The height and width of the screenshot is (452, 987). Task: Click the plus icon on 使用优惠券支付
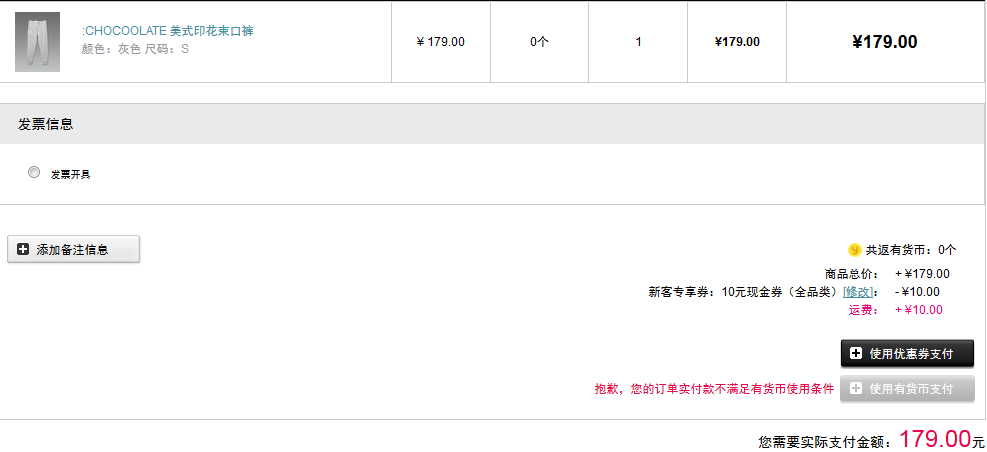coord(856,353)
